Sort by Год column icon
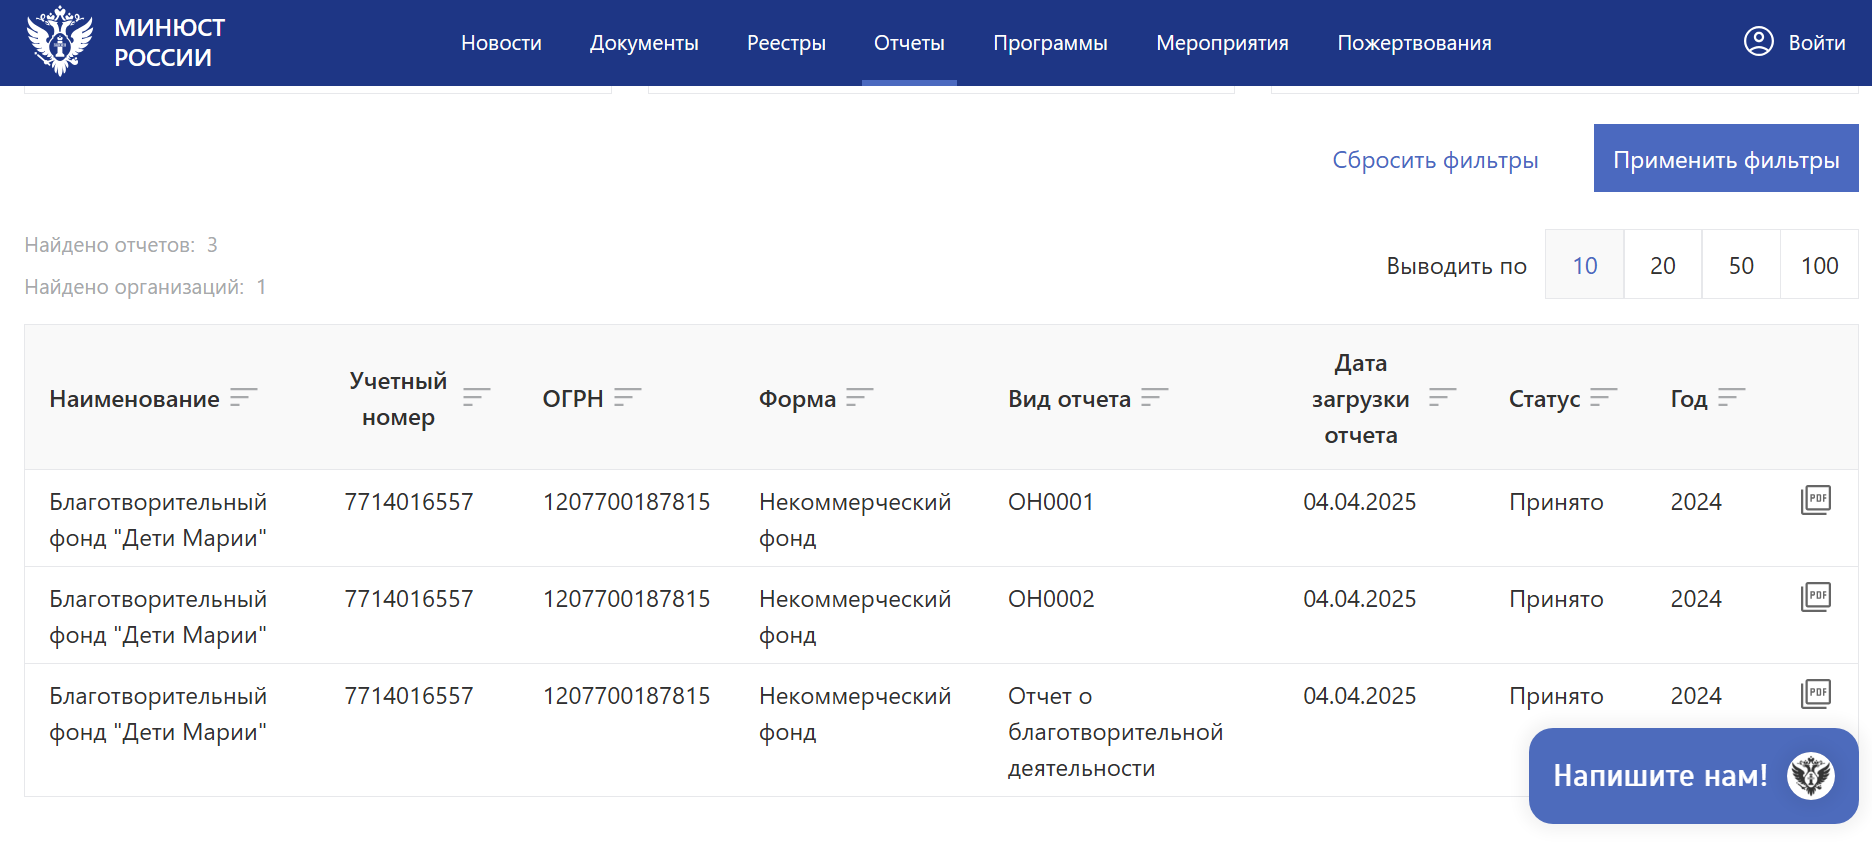 [x=1731, y=398]
